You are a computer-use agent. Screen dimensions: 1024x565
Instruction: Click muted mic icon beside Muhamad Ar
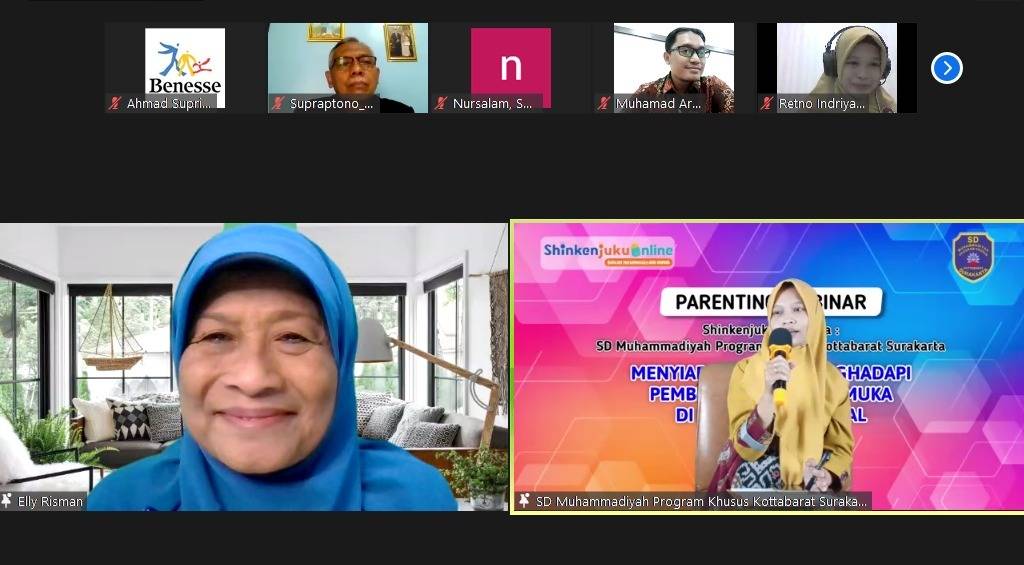603,103
